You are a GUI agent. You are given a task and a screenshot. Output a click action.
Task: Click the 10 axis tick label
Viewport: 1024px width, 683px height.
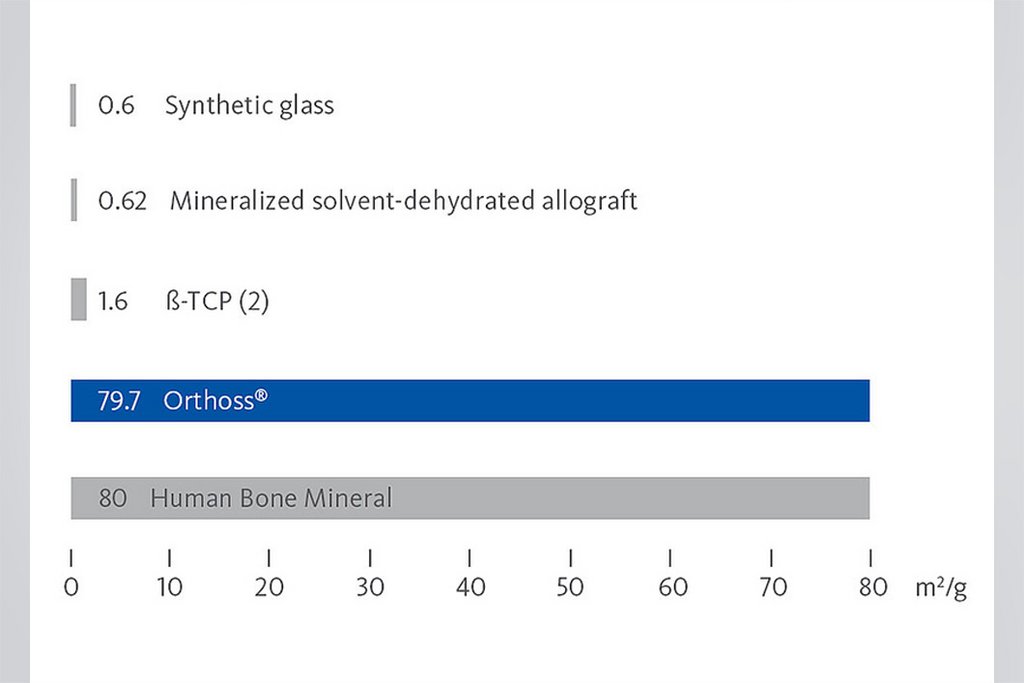(170, 588)
